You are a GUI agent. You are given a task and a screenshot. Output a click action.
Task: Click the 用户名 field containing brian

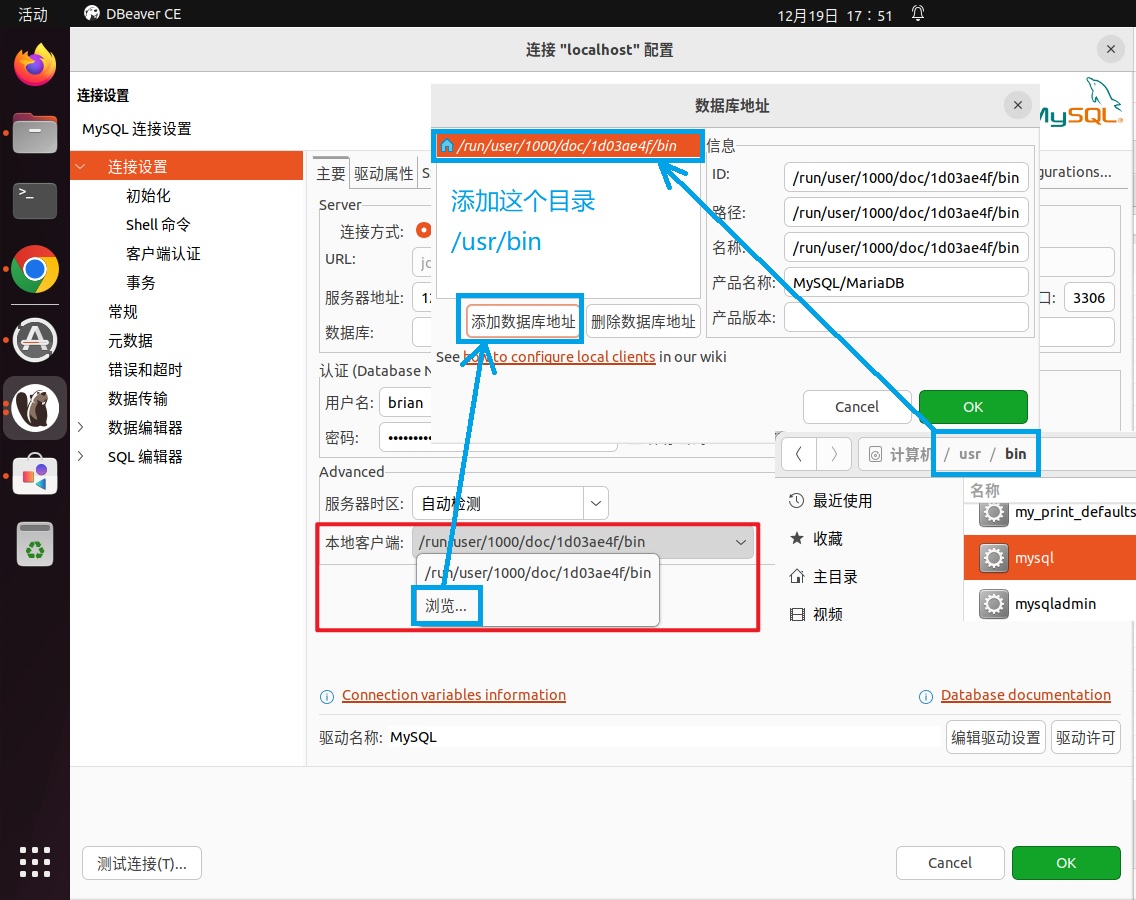click(x=406, y=403)
